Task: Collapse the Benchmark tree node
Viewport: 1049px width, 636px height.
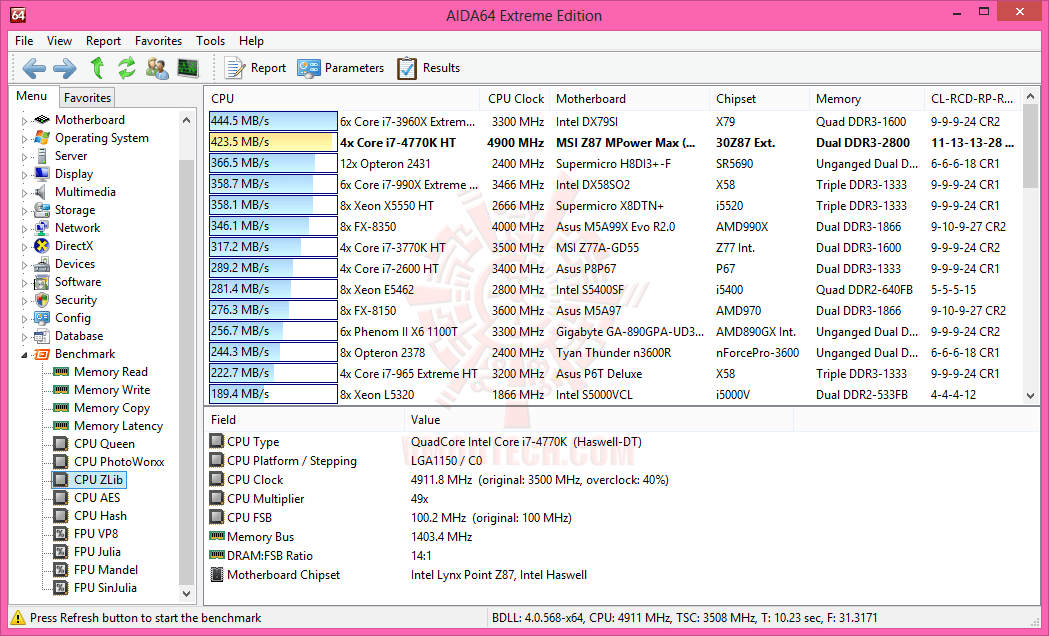Action: [24, 355]
